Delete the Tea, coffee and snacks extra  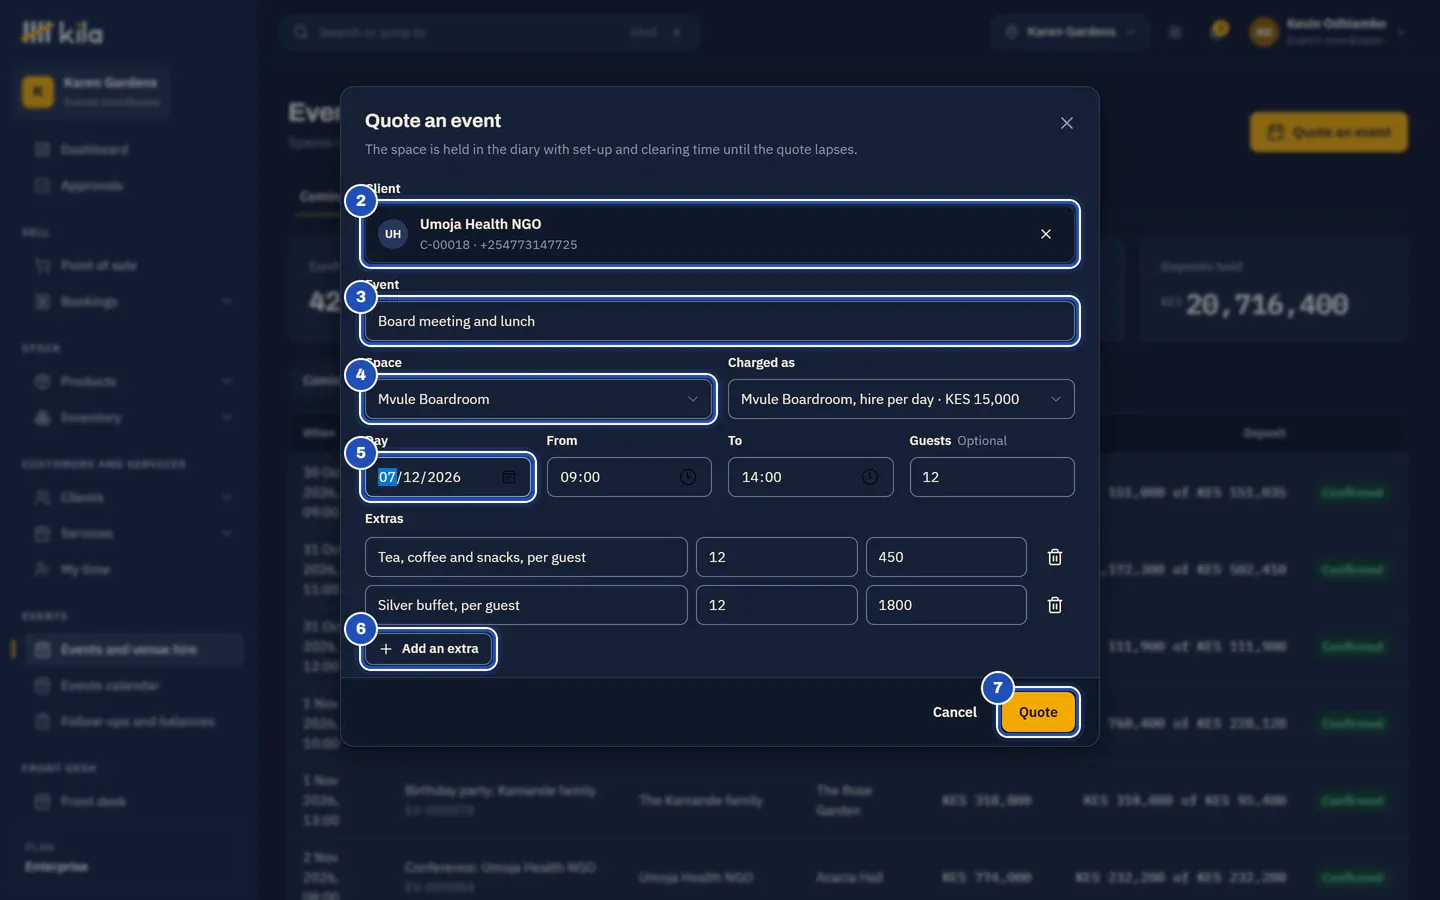(1055, 557)
